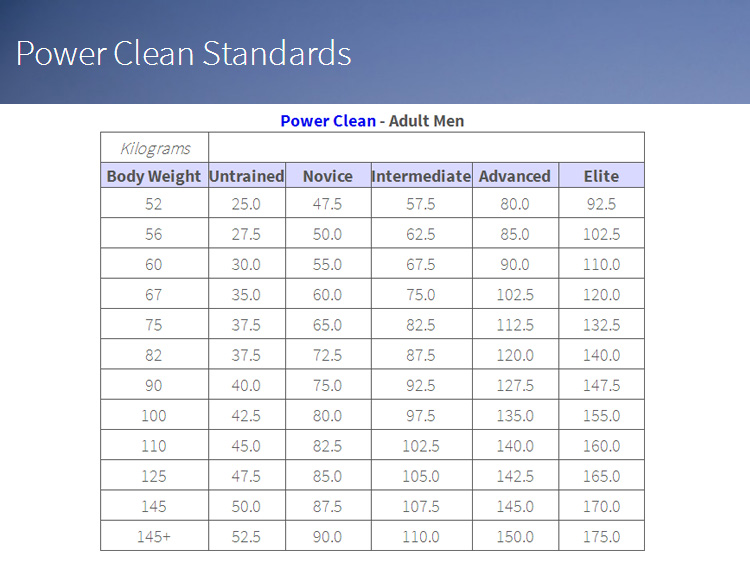Click Advanced value 127.5
Screen dimensions: 750x563
515,386
